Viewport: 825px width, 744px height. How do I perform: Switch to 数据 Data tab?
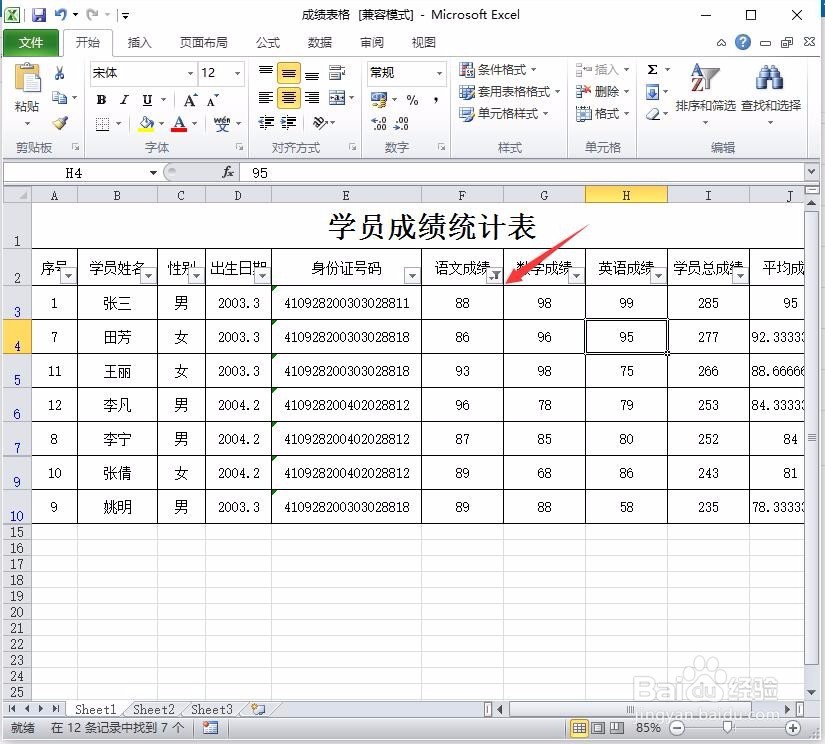pos(319,42)
